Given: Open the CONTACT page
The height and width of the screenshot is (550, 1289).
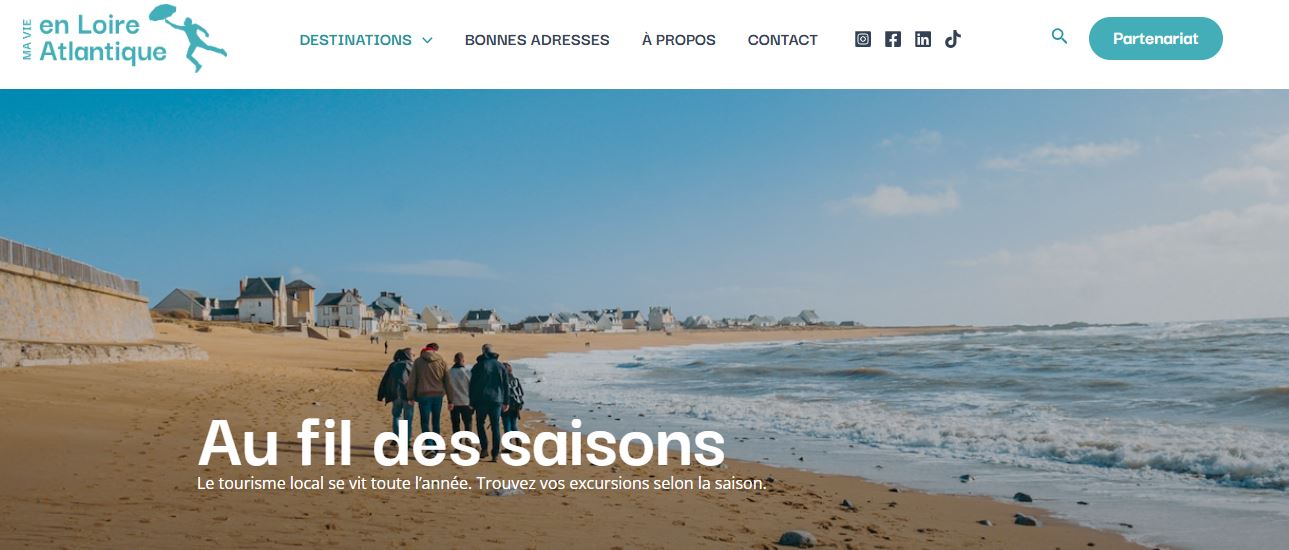Looking at the screenshot, I should (783, 40).
